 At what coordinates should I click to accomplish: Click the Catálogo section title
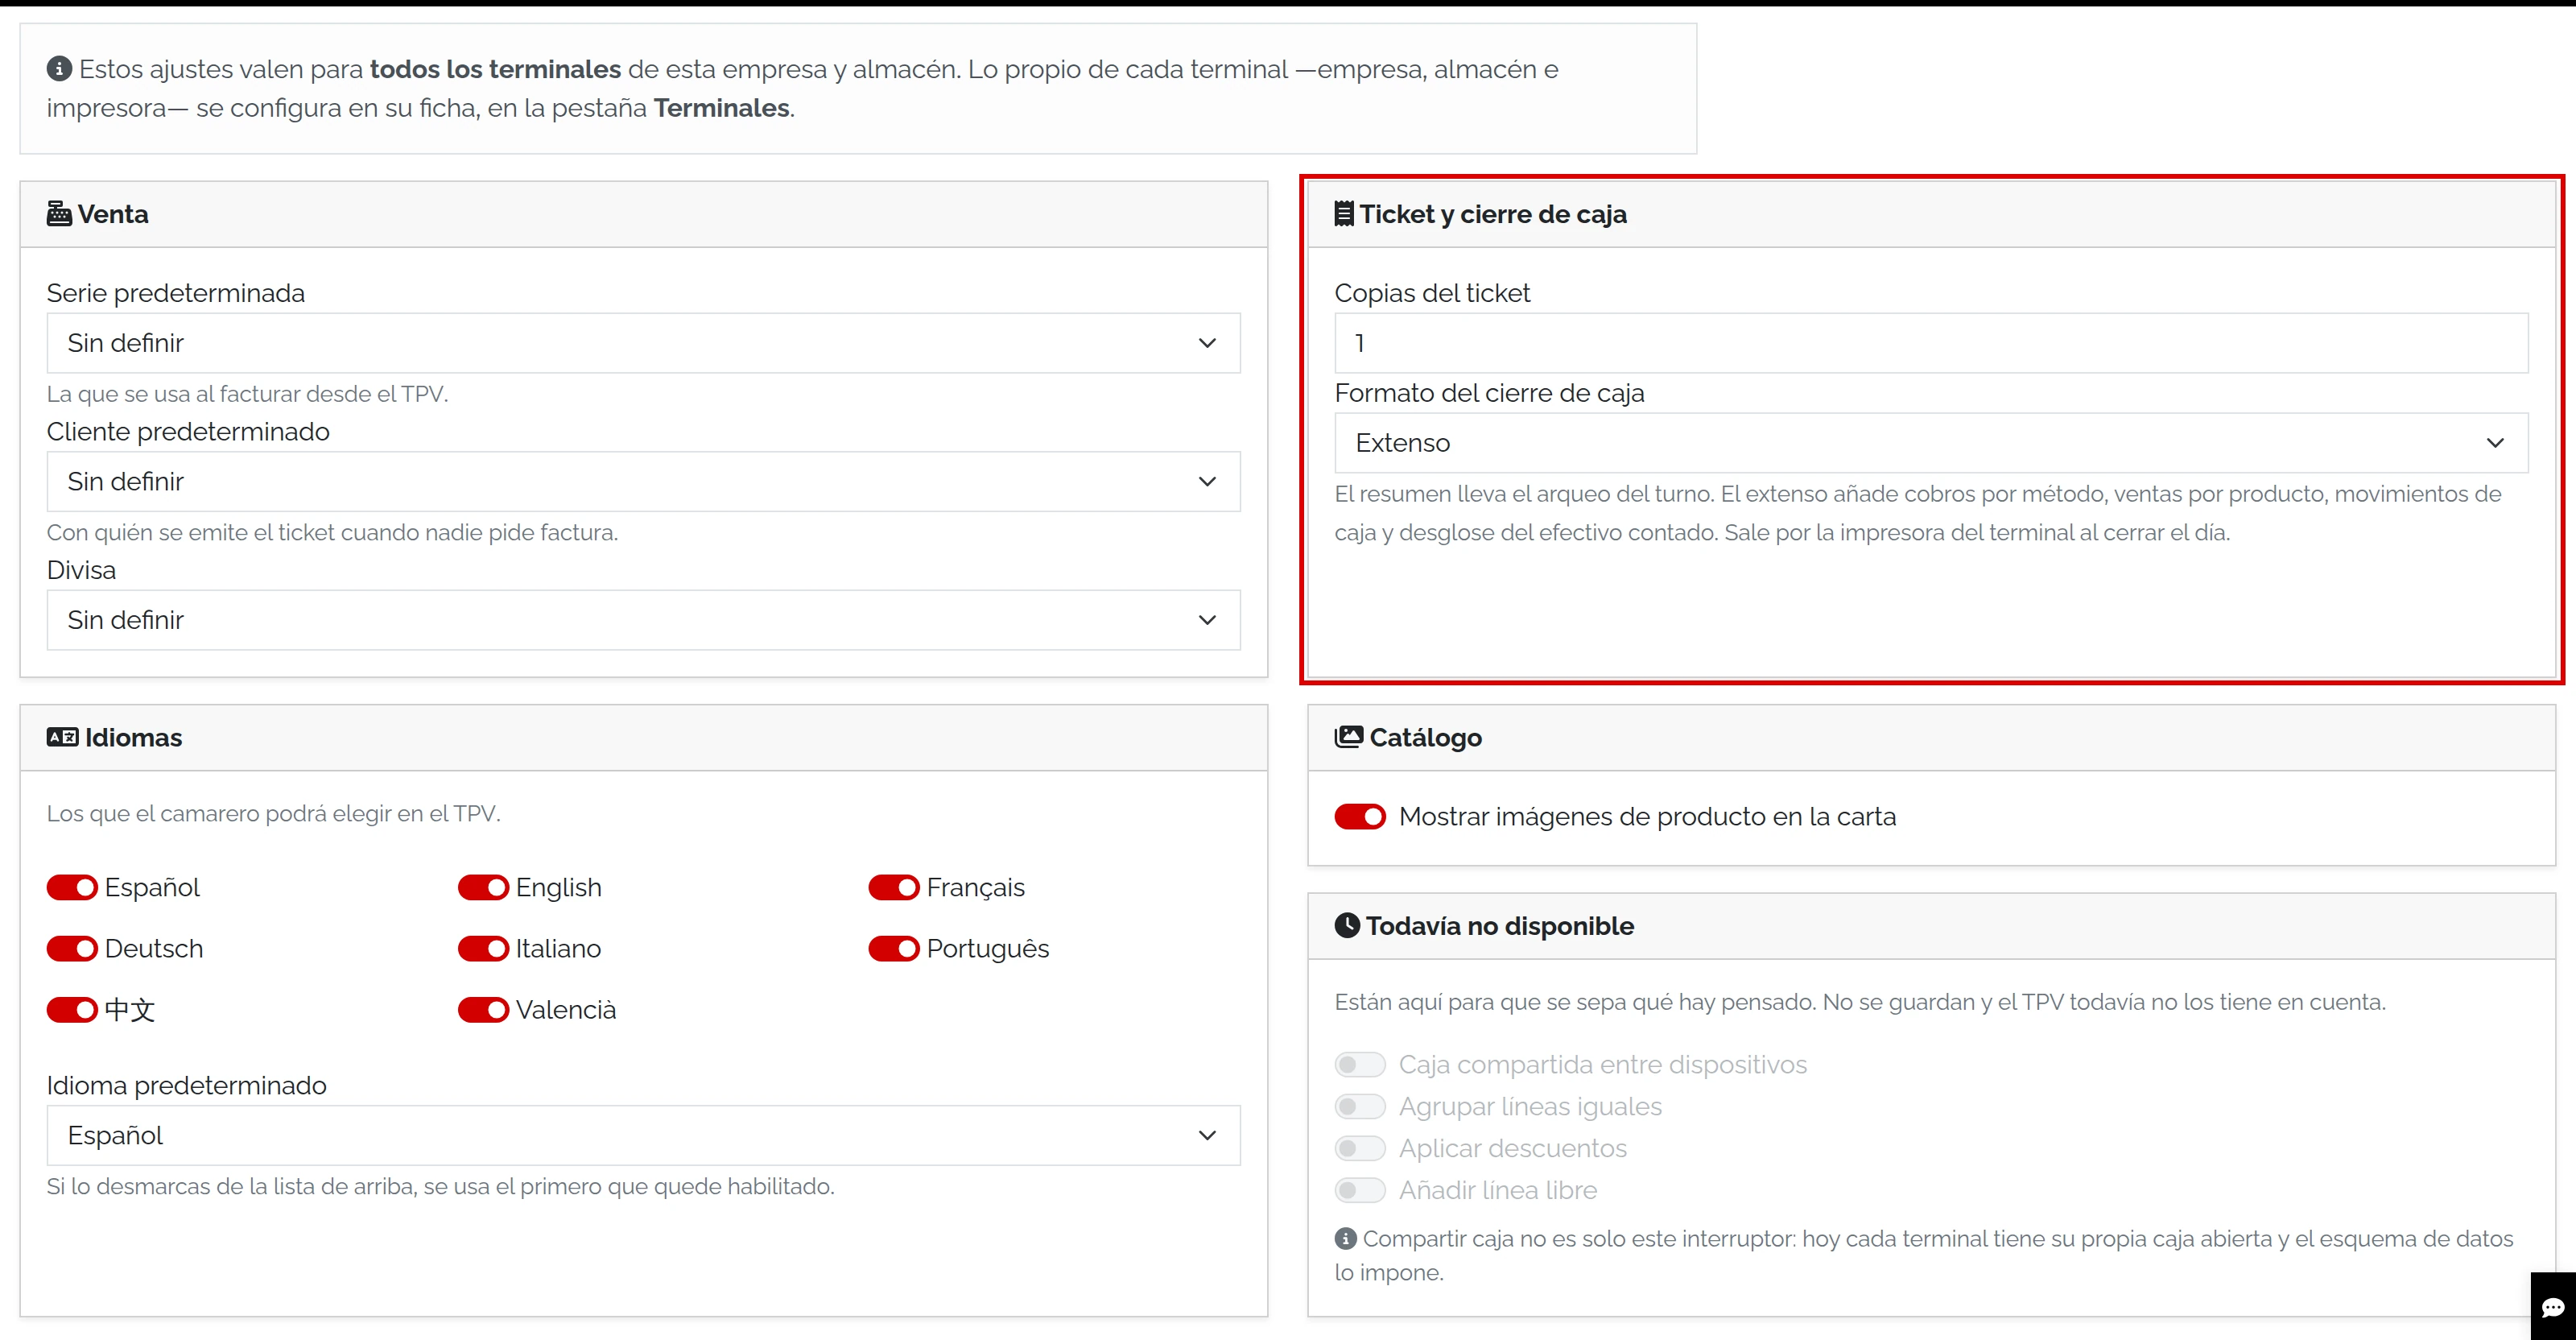point(1425,737)
